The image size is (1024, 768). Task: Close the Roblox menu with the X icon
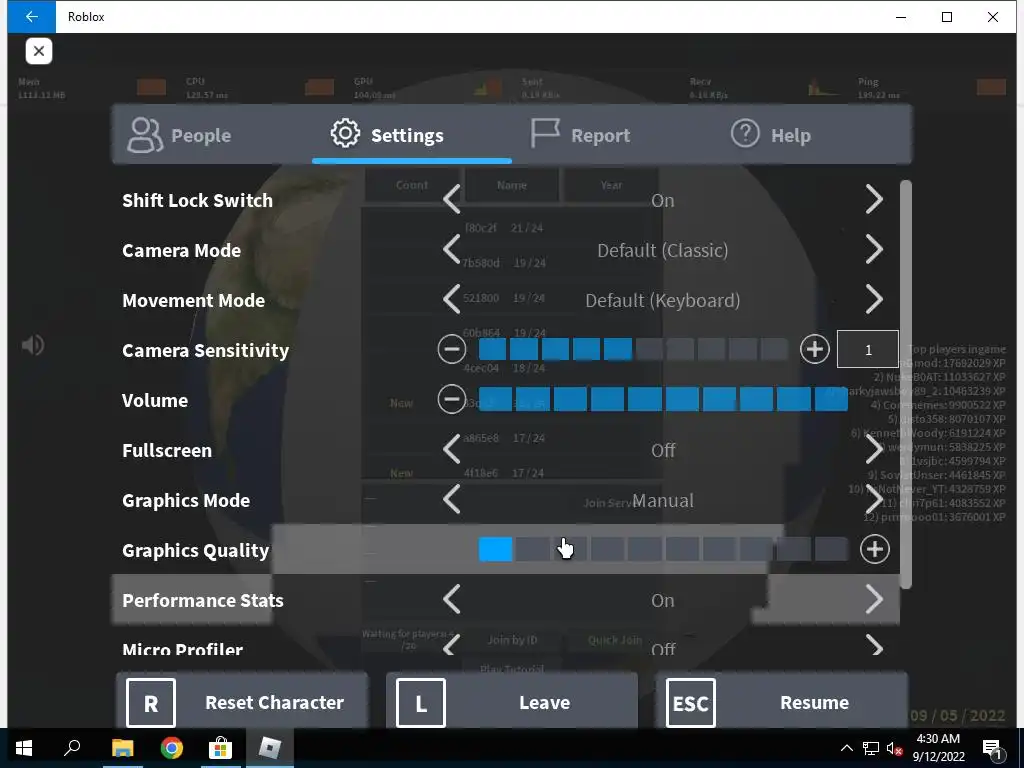pyautogui.click(x=39, y=51)
